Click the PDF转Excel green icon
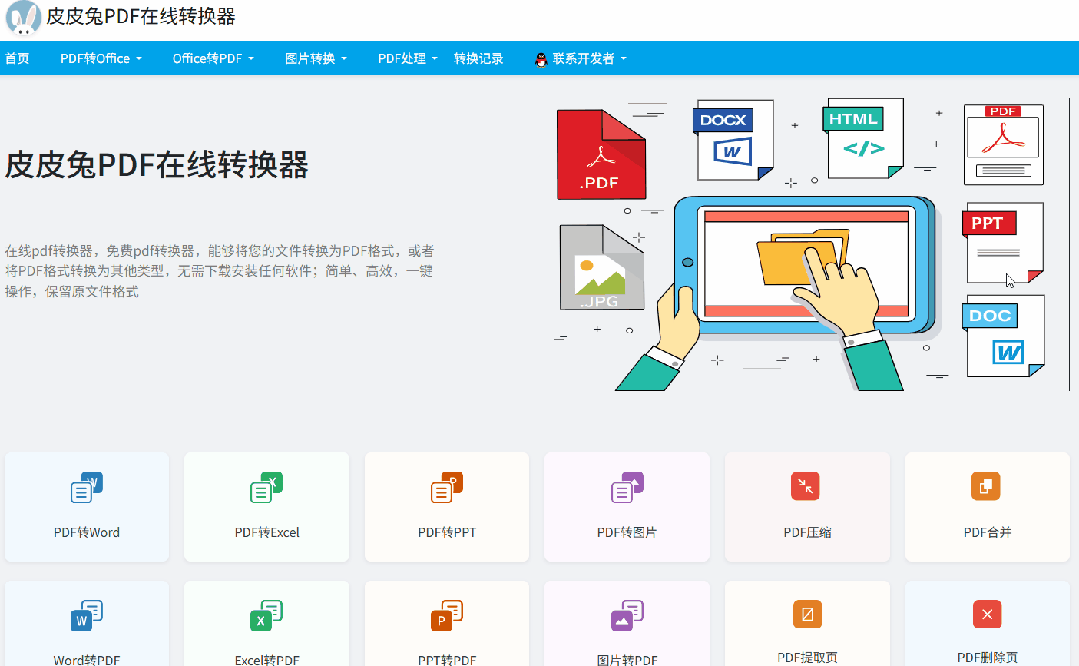Viewport: 1079px width, 666px height. tap(267, 487)
